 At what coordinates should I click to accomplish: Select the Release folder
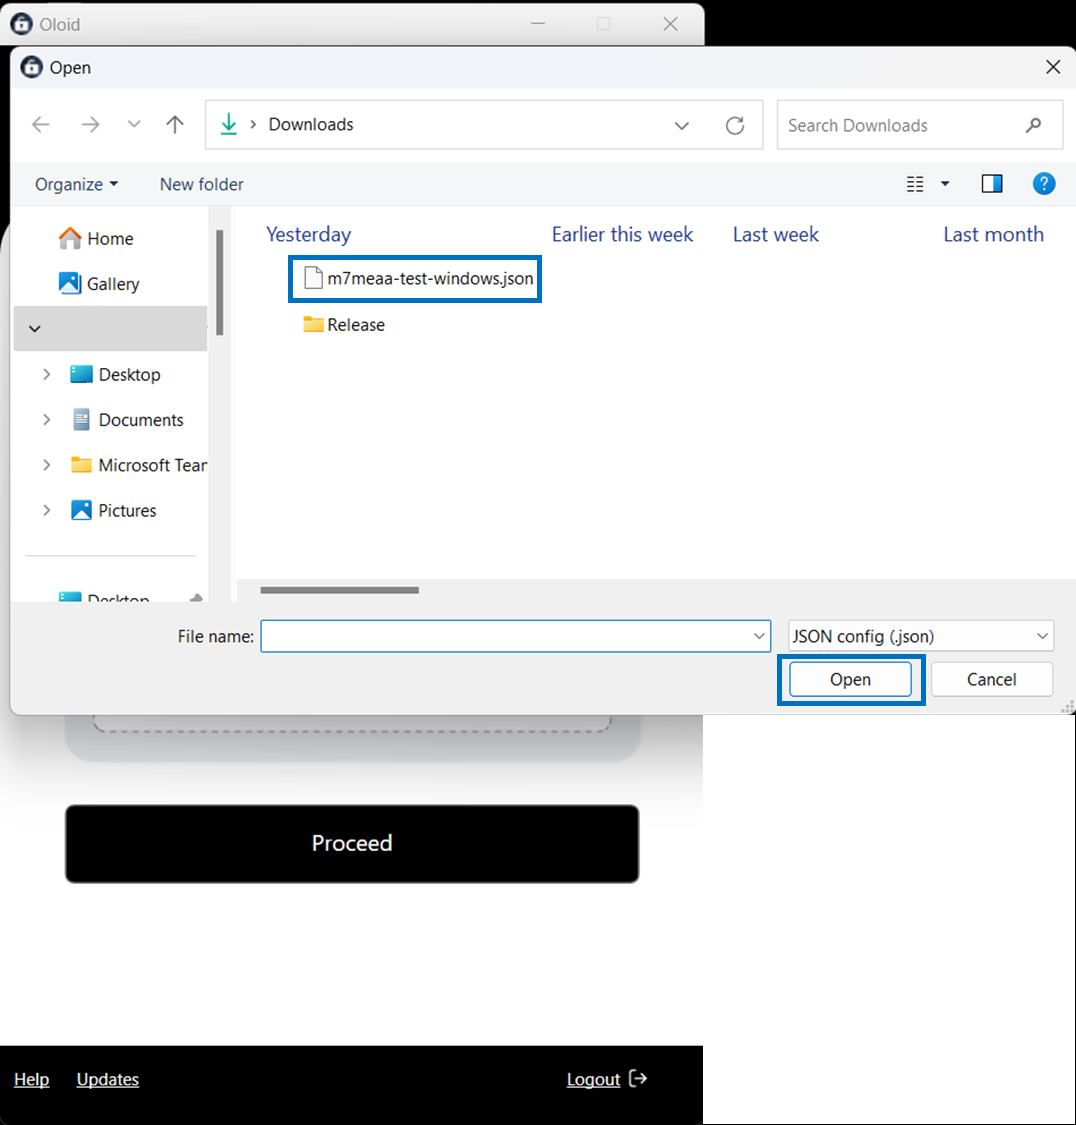click(344, 324)
